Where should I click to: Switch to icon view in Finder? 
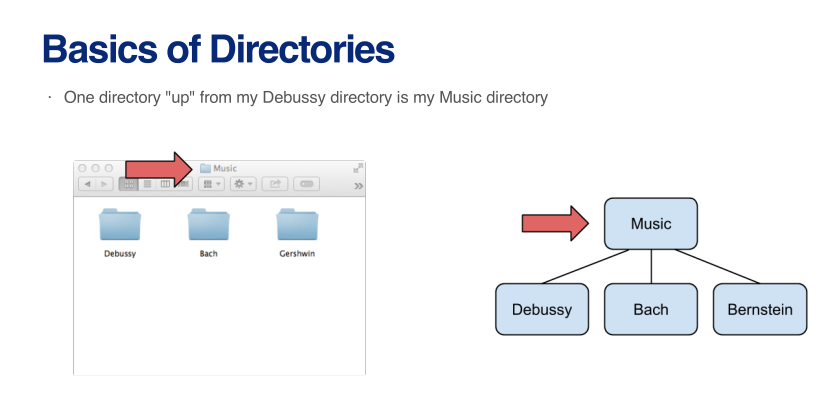pos(129,184)
